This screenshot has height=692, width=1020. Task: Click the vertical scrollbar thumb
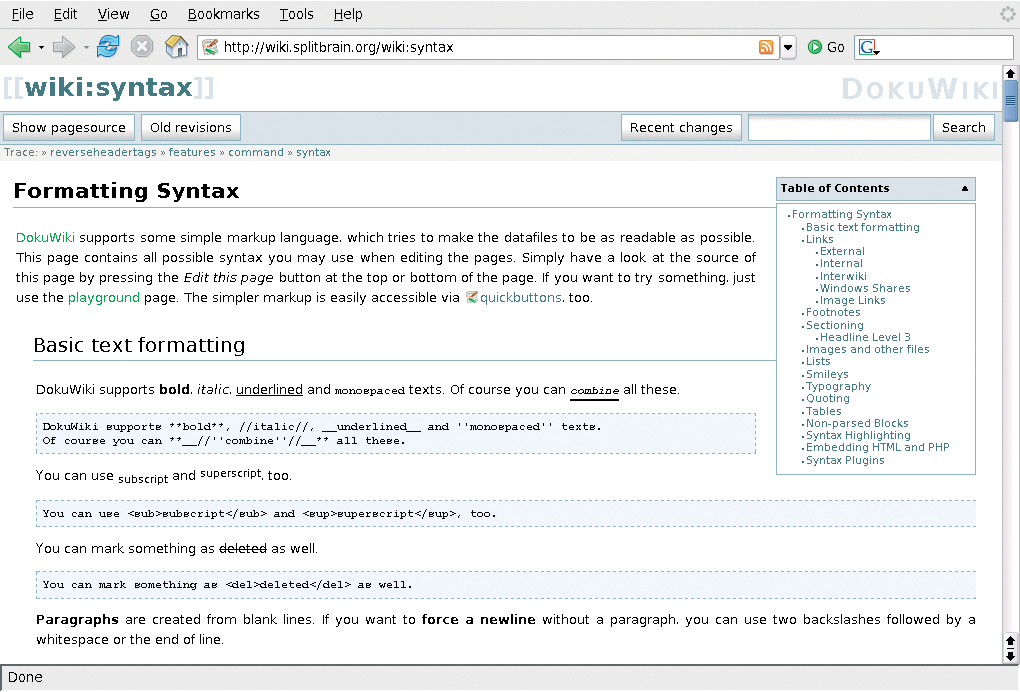click(x=1010, y=100)
